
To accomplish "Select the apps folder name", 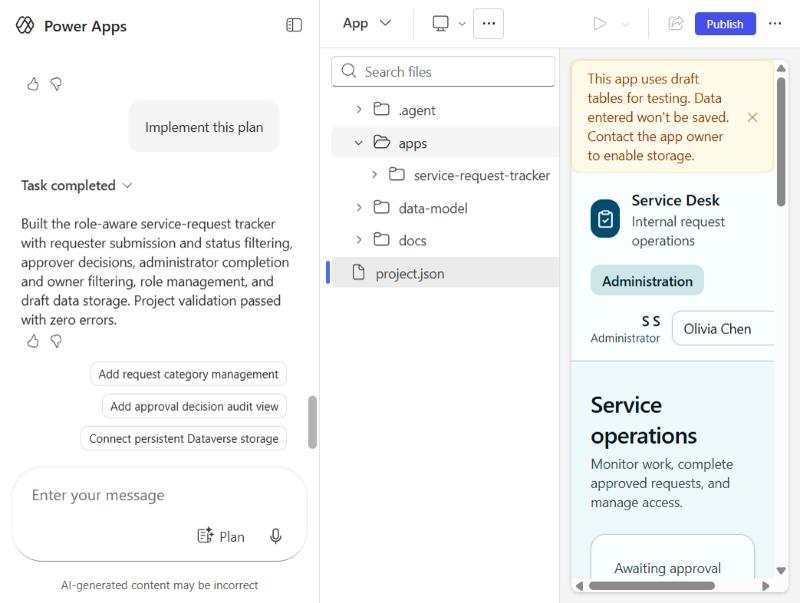I will (x=413, y=143).
